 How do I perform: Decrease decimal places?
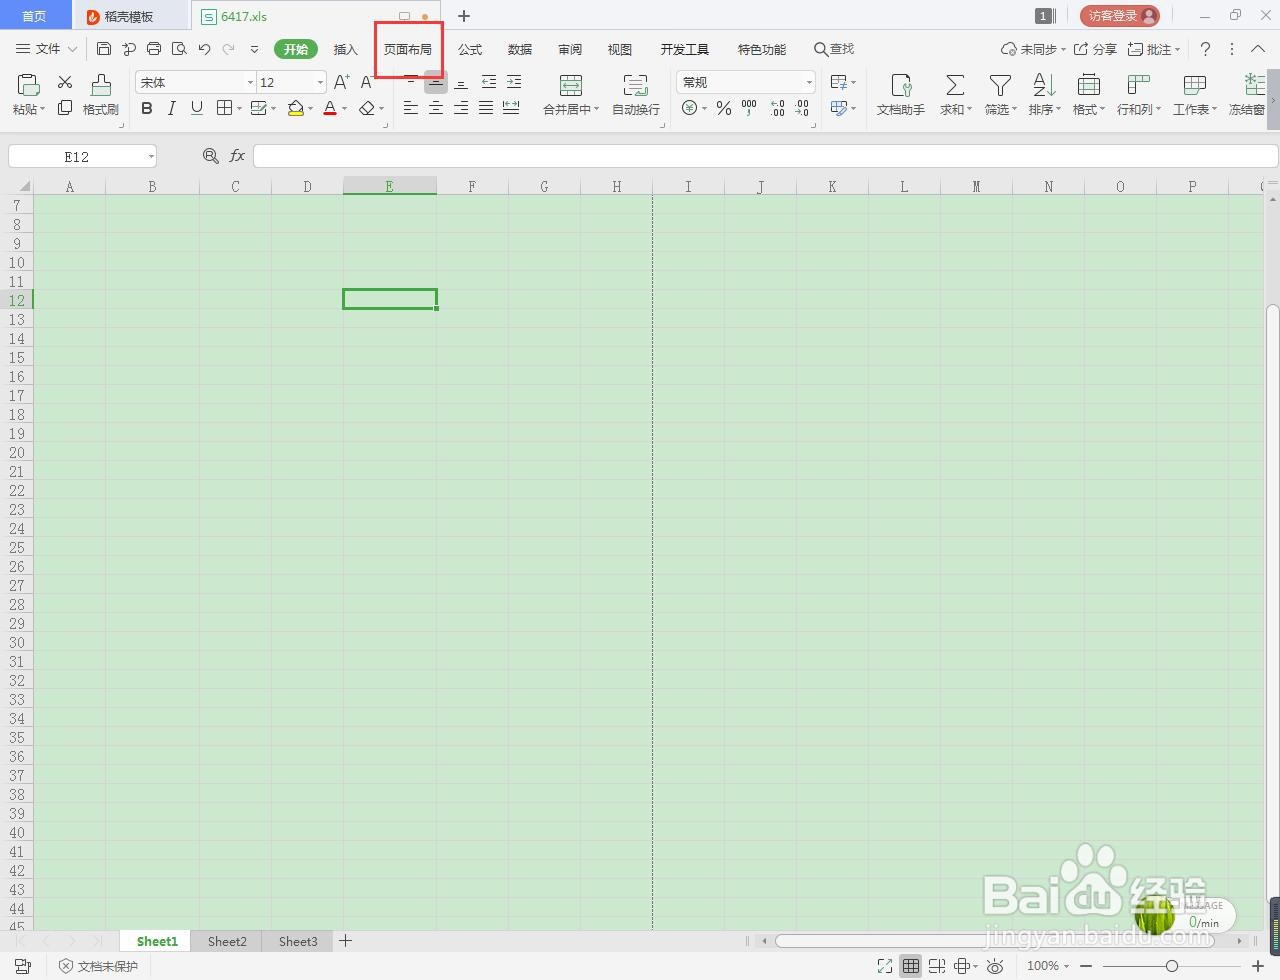(802, 108)
